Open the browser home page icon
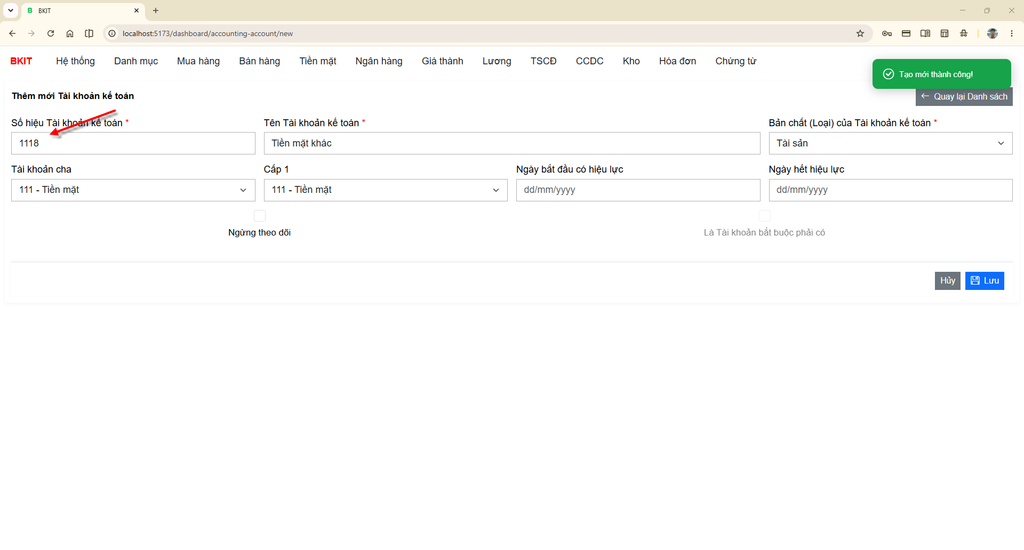 70,33
